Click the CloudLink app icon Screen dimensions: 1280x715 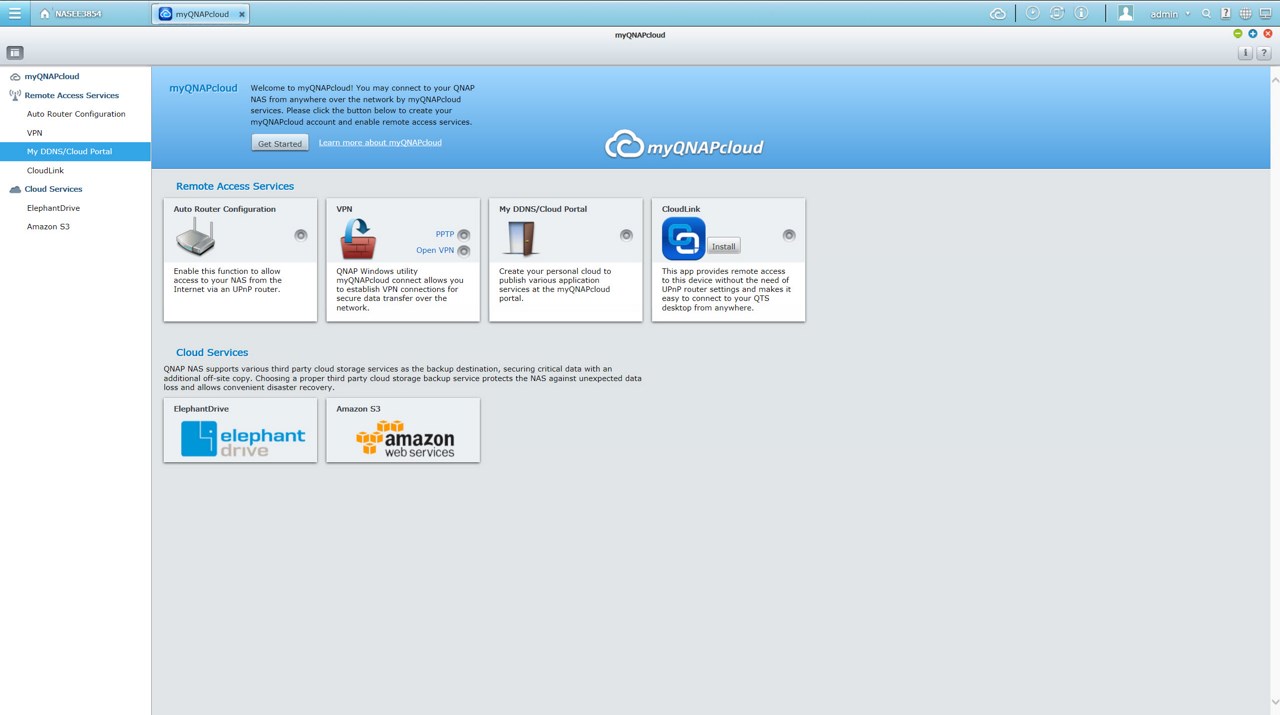coord(684,239)
